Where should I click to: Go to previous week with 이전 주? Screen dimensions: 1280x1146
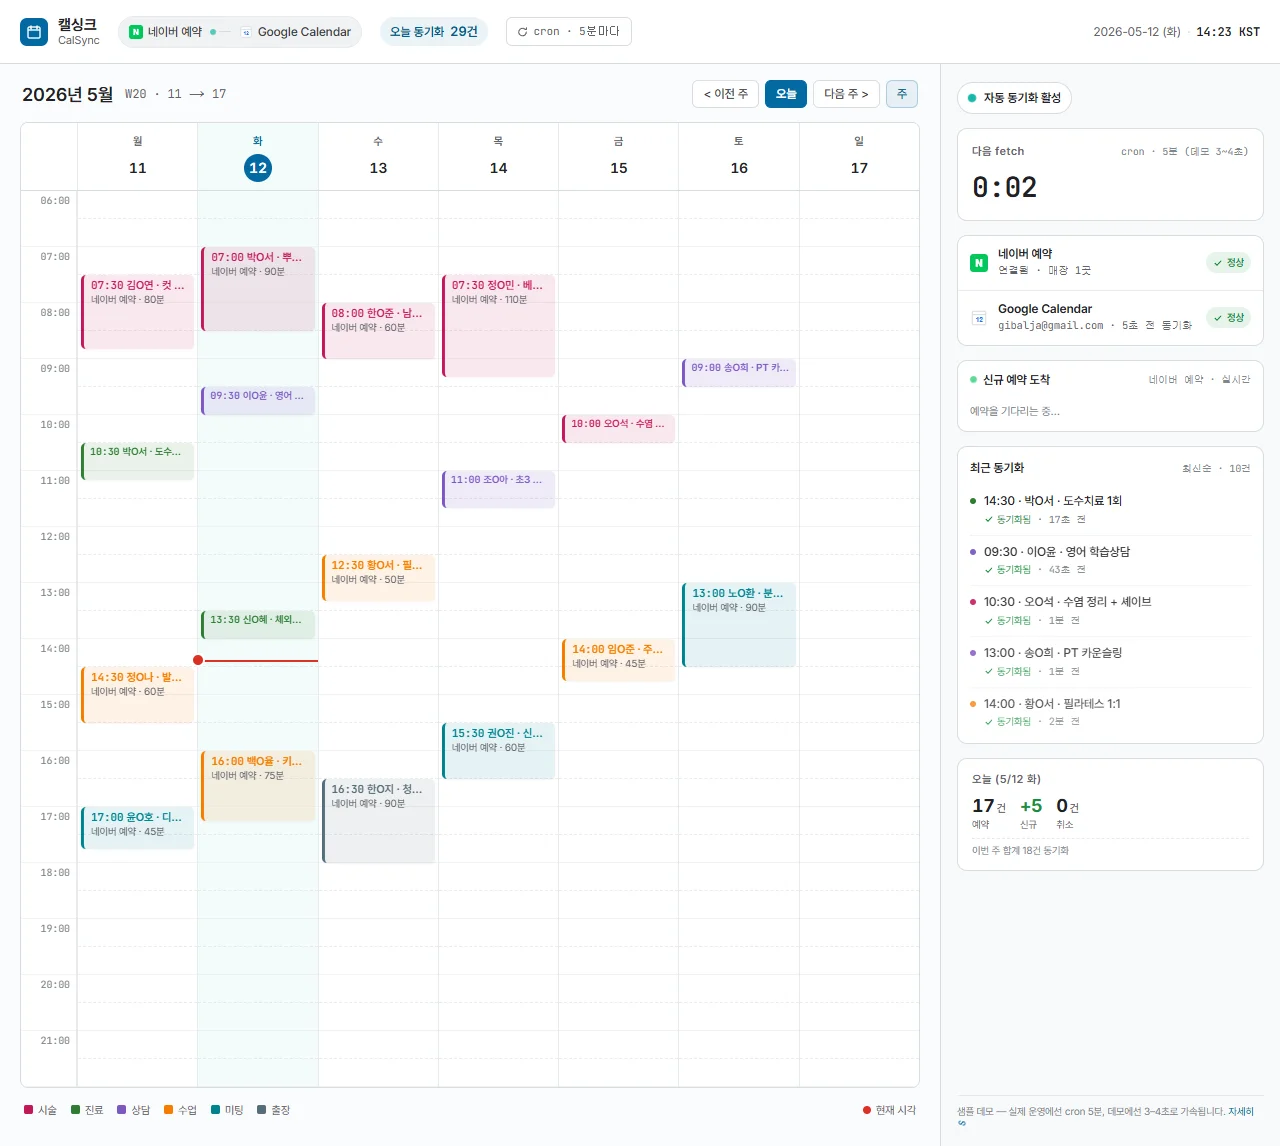[725, 94]
